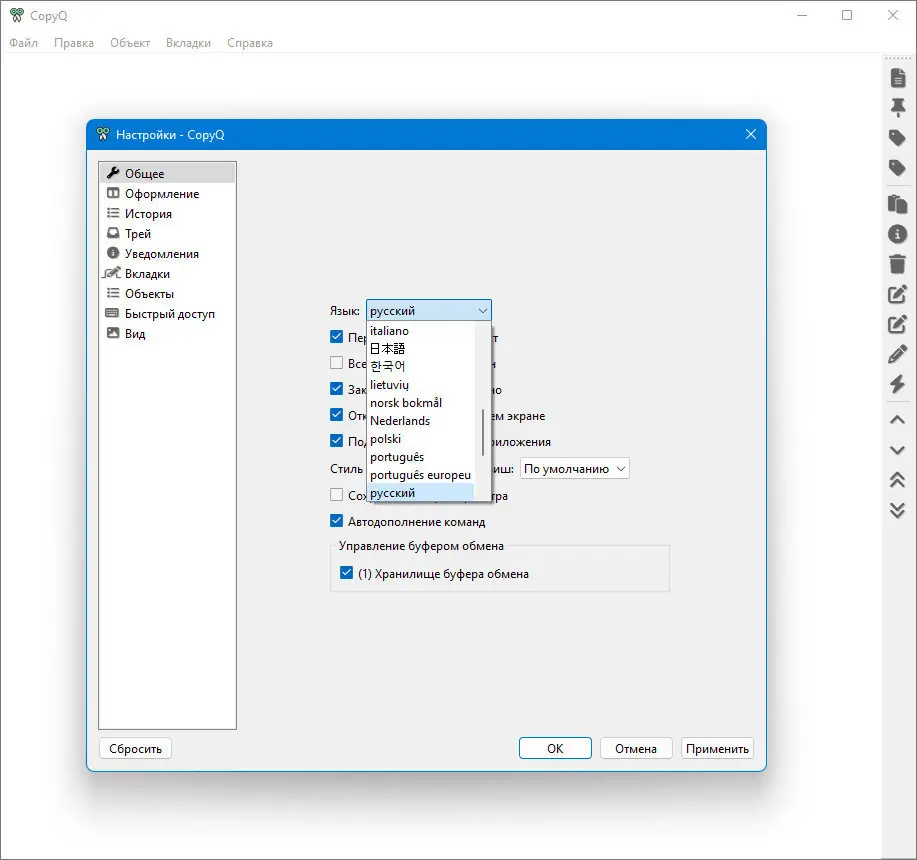Click the edit icon directly below the trash icon

[898, 294]
